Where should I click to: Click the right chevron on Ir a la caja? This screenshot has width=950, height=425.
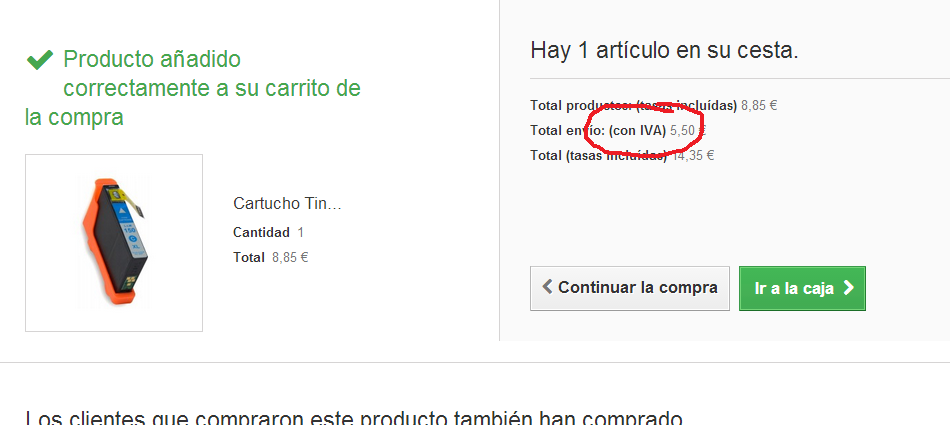coord(848,288)
